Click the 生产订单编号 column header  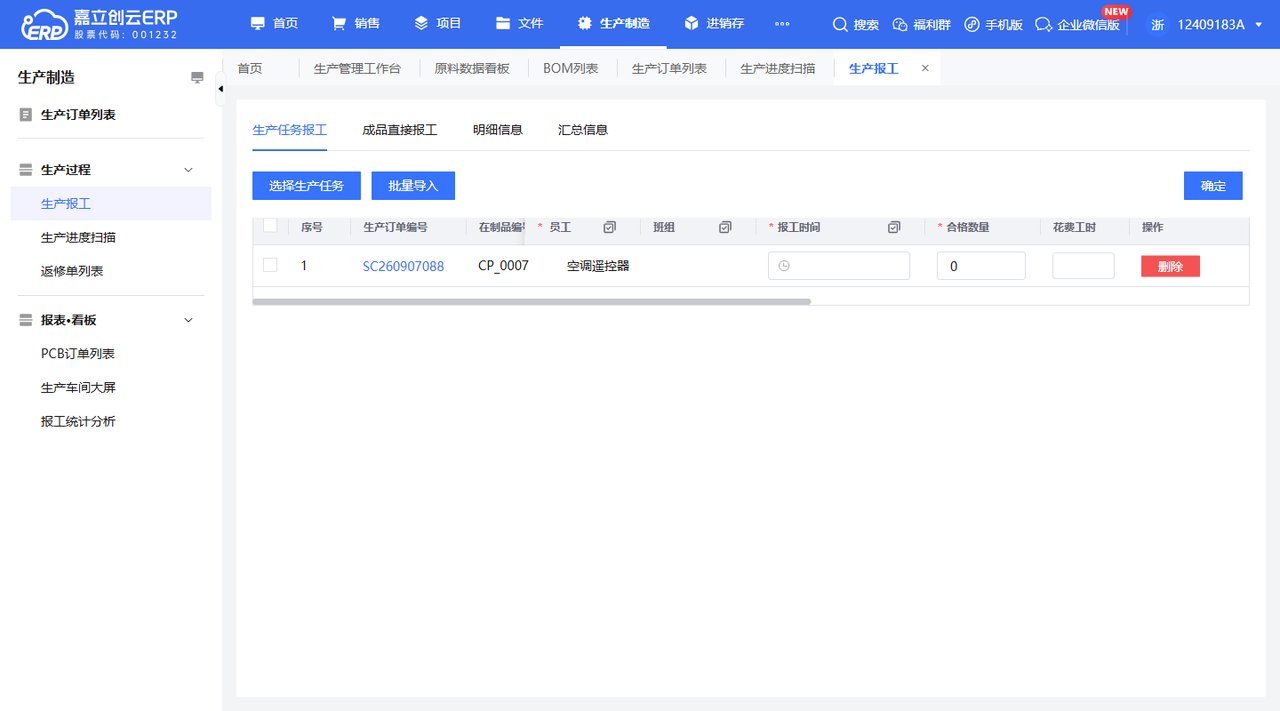(395, 228)
